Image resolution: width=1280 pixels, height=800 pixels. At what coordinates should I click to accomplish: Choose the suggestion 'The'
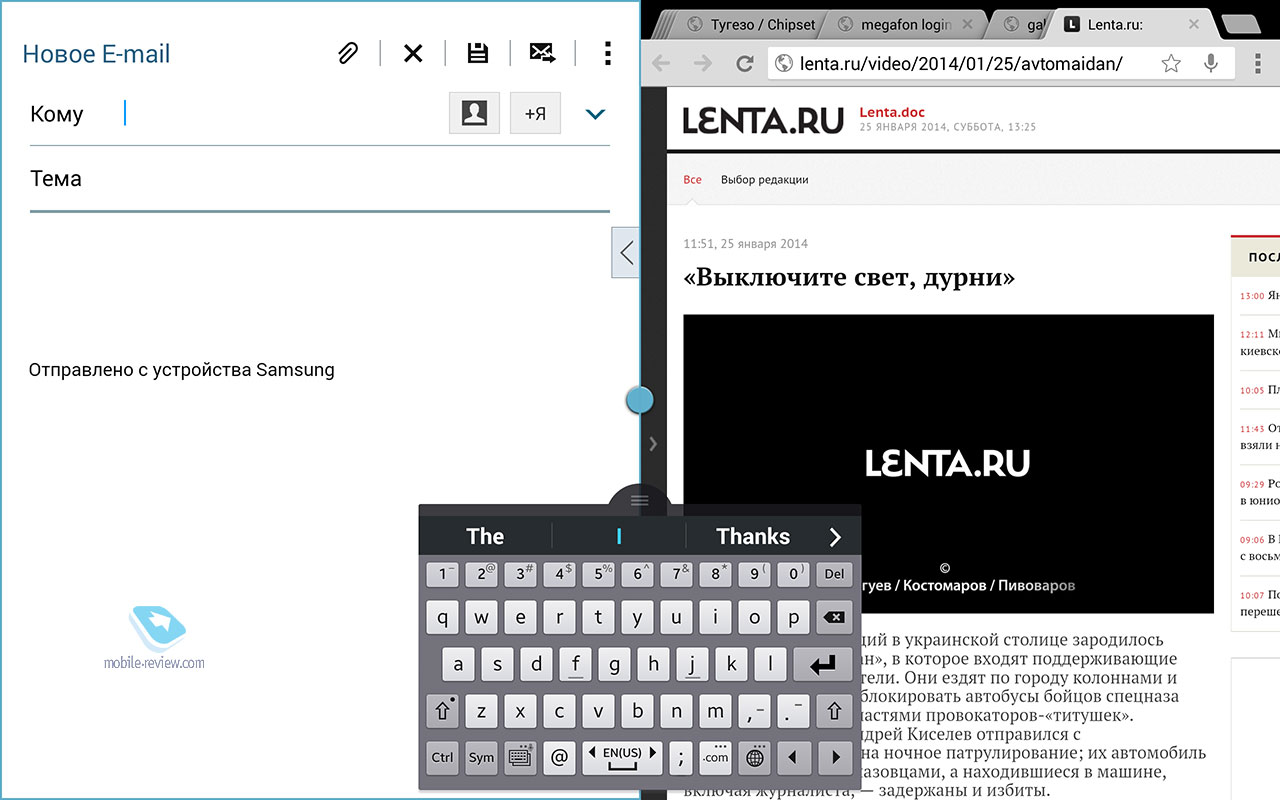[x=485, y=537]
